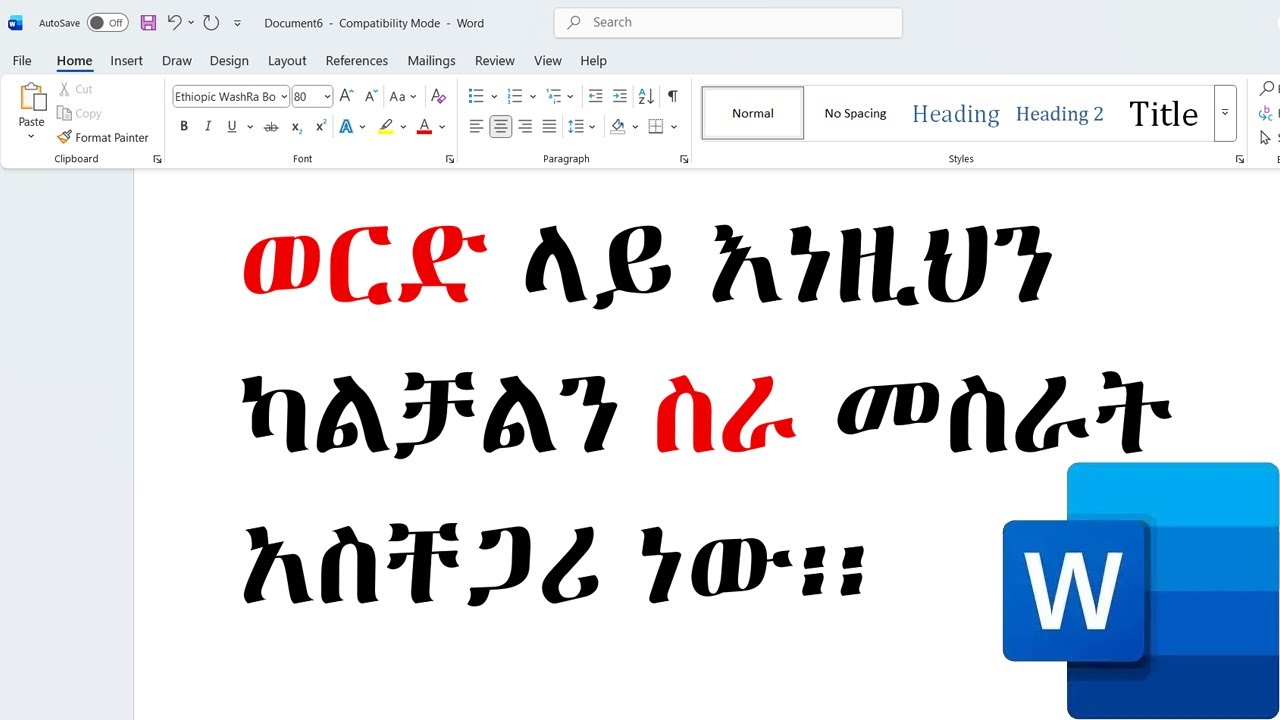The width and height of the screenshot is (1280, 720).
Task: Center align text
Action: pos(501,126)
